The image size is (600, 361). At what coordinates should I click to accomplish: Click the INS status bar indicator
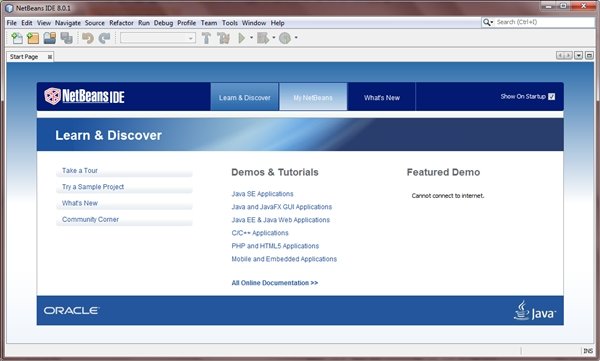588,351
